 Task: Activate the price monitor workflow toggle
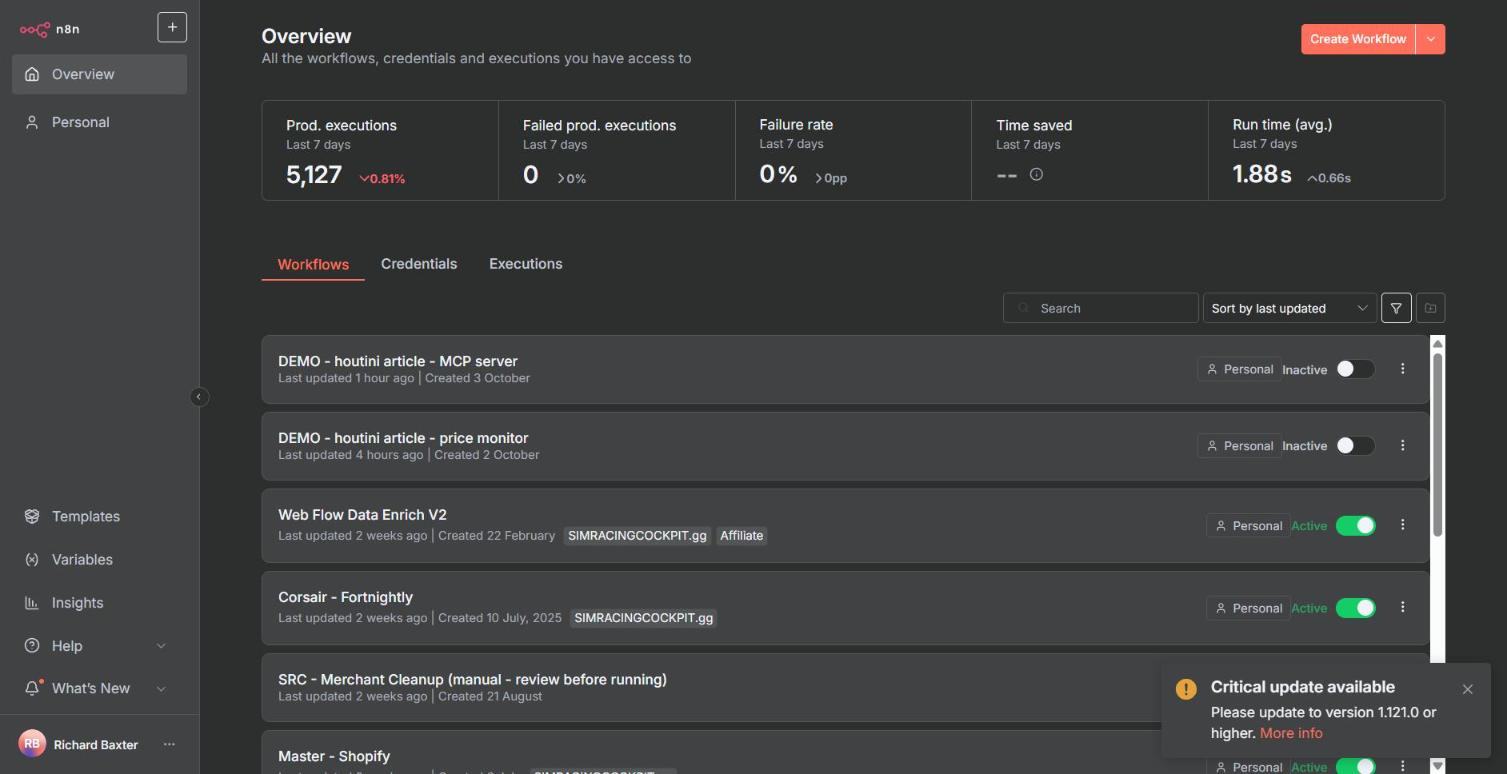click(x=1355, y=446)
